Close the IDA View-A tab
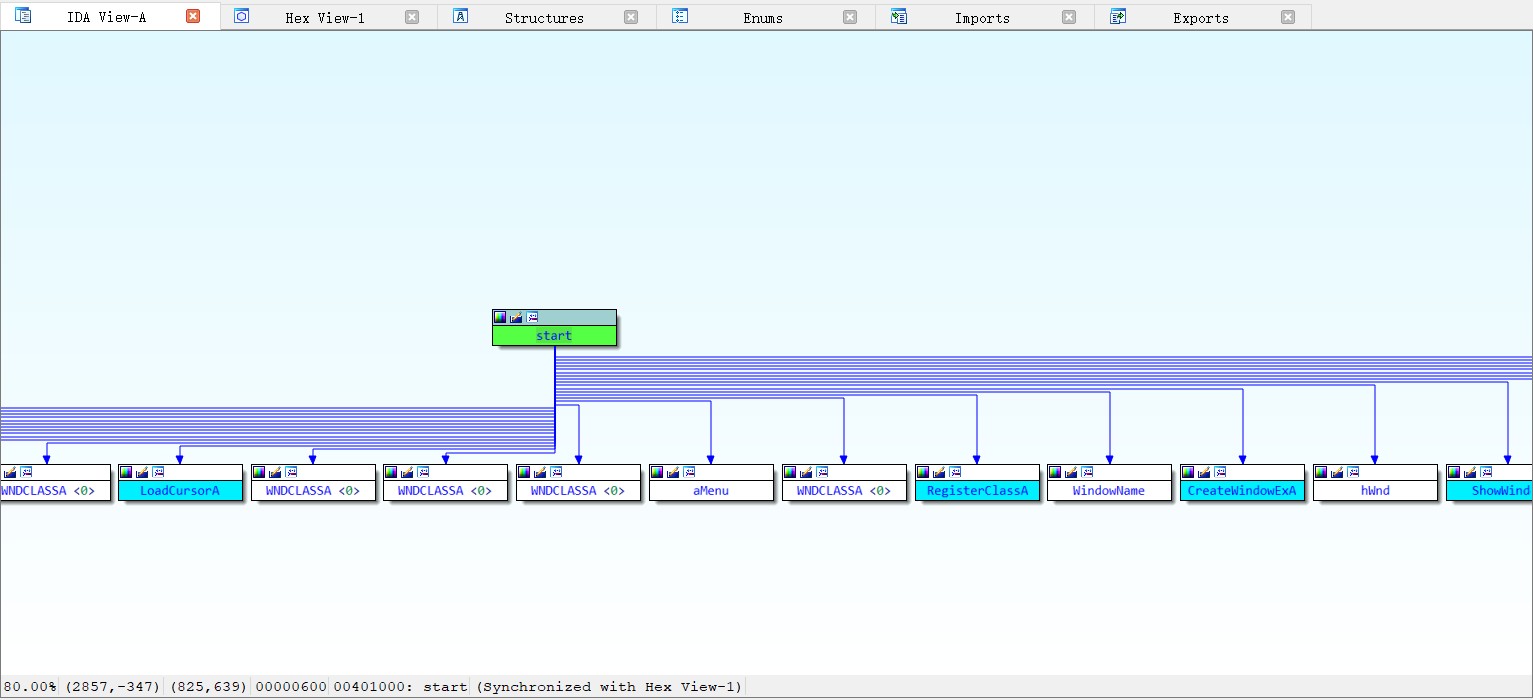1533x700 pixels. (x=193, y=16)
